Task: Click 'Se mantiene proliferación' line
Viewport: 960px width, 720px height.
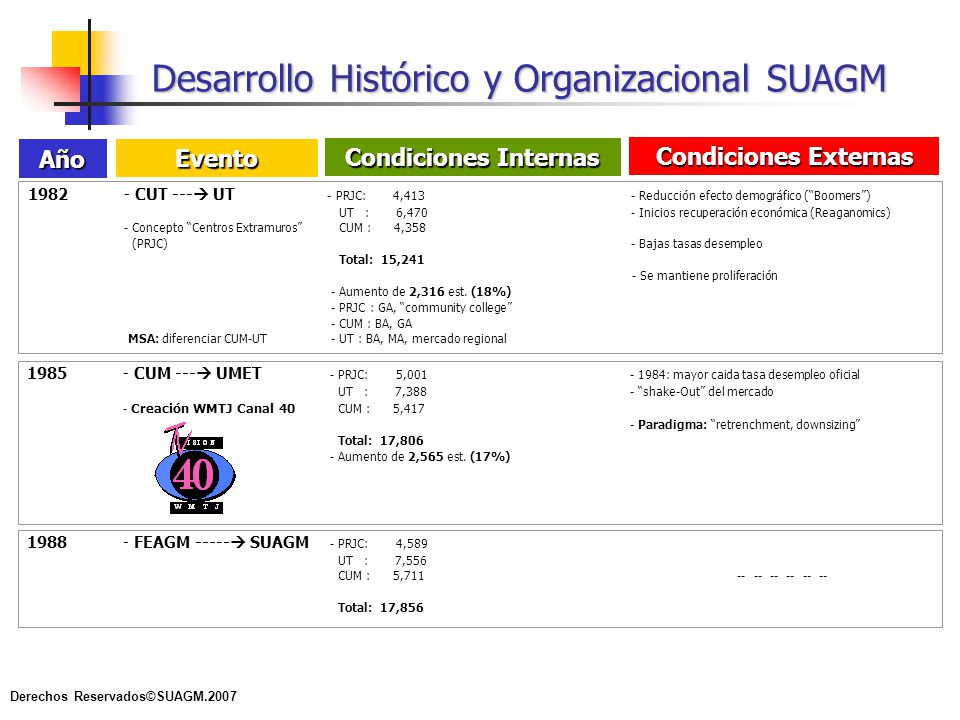Action: pos(705,276)
